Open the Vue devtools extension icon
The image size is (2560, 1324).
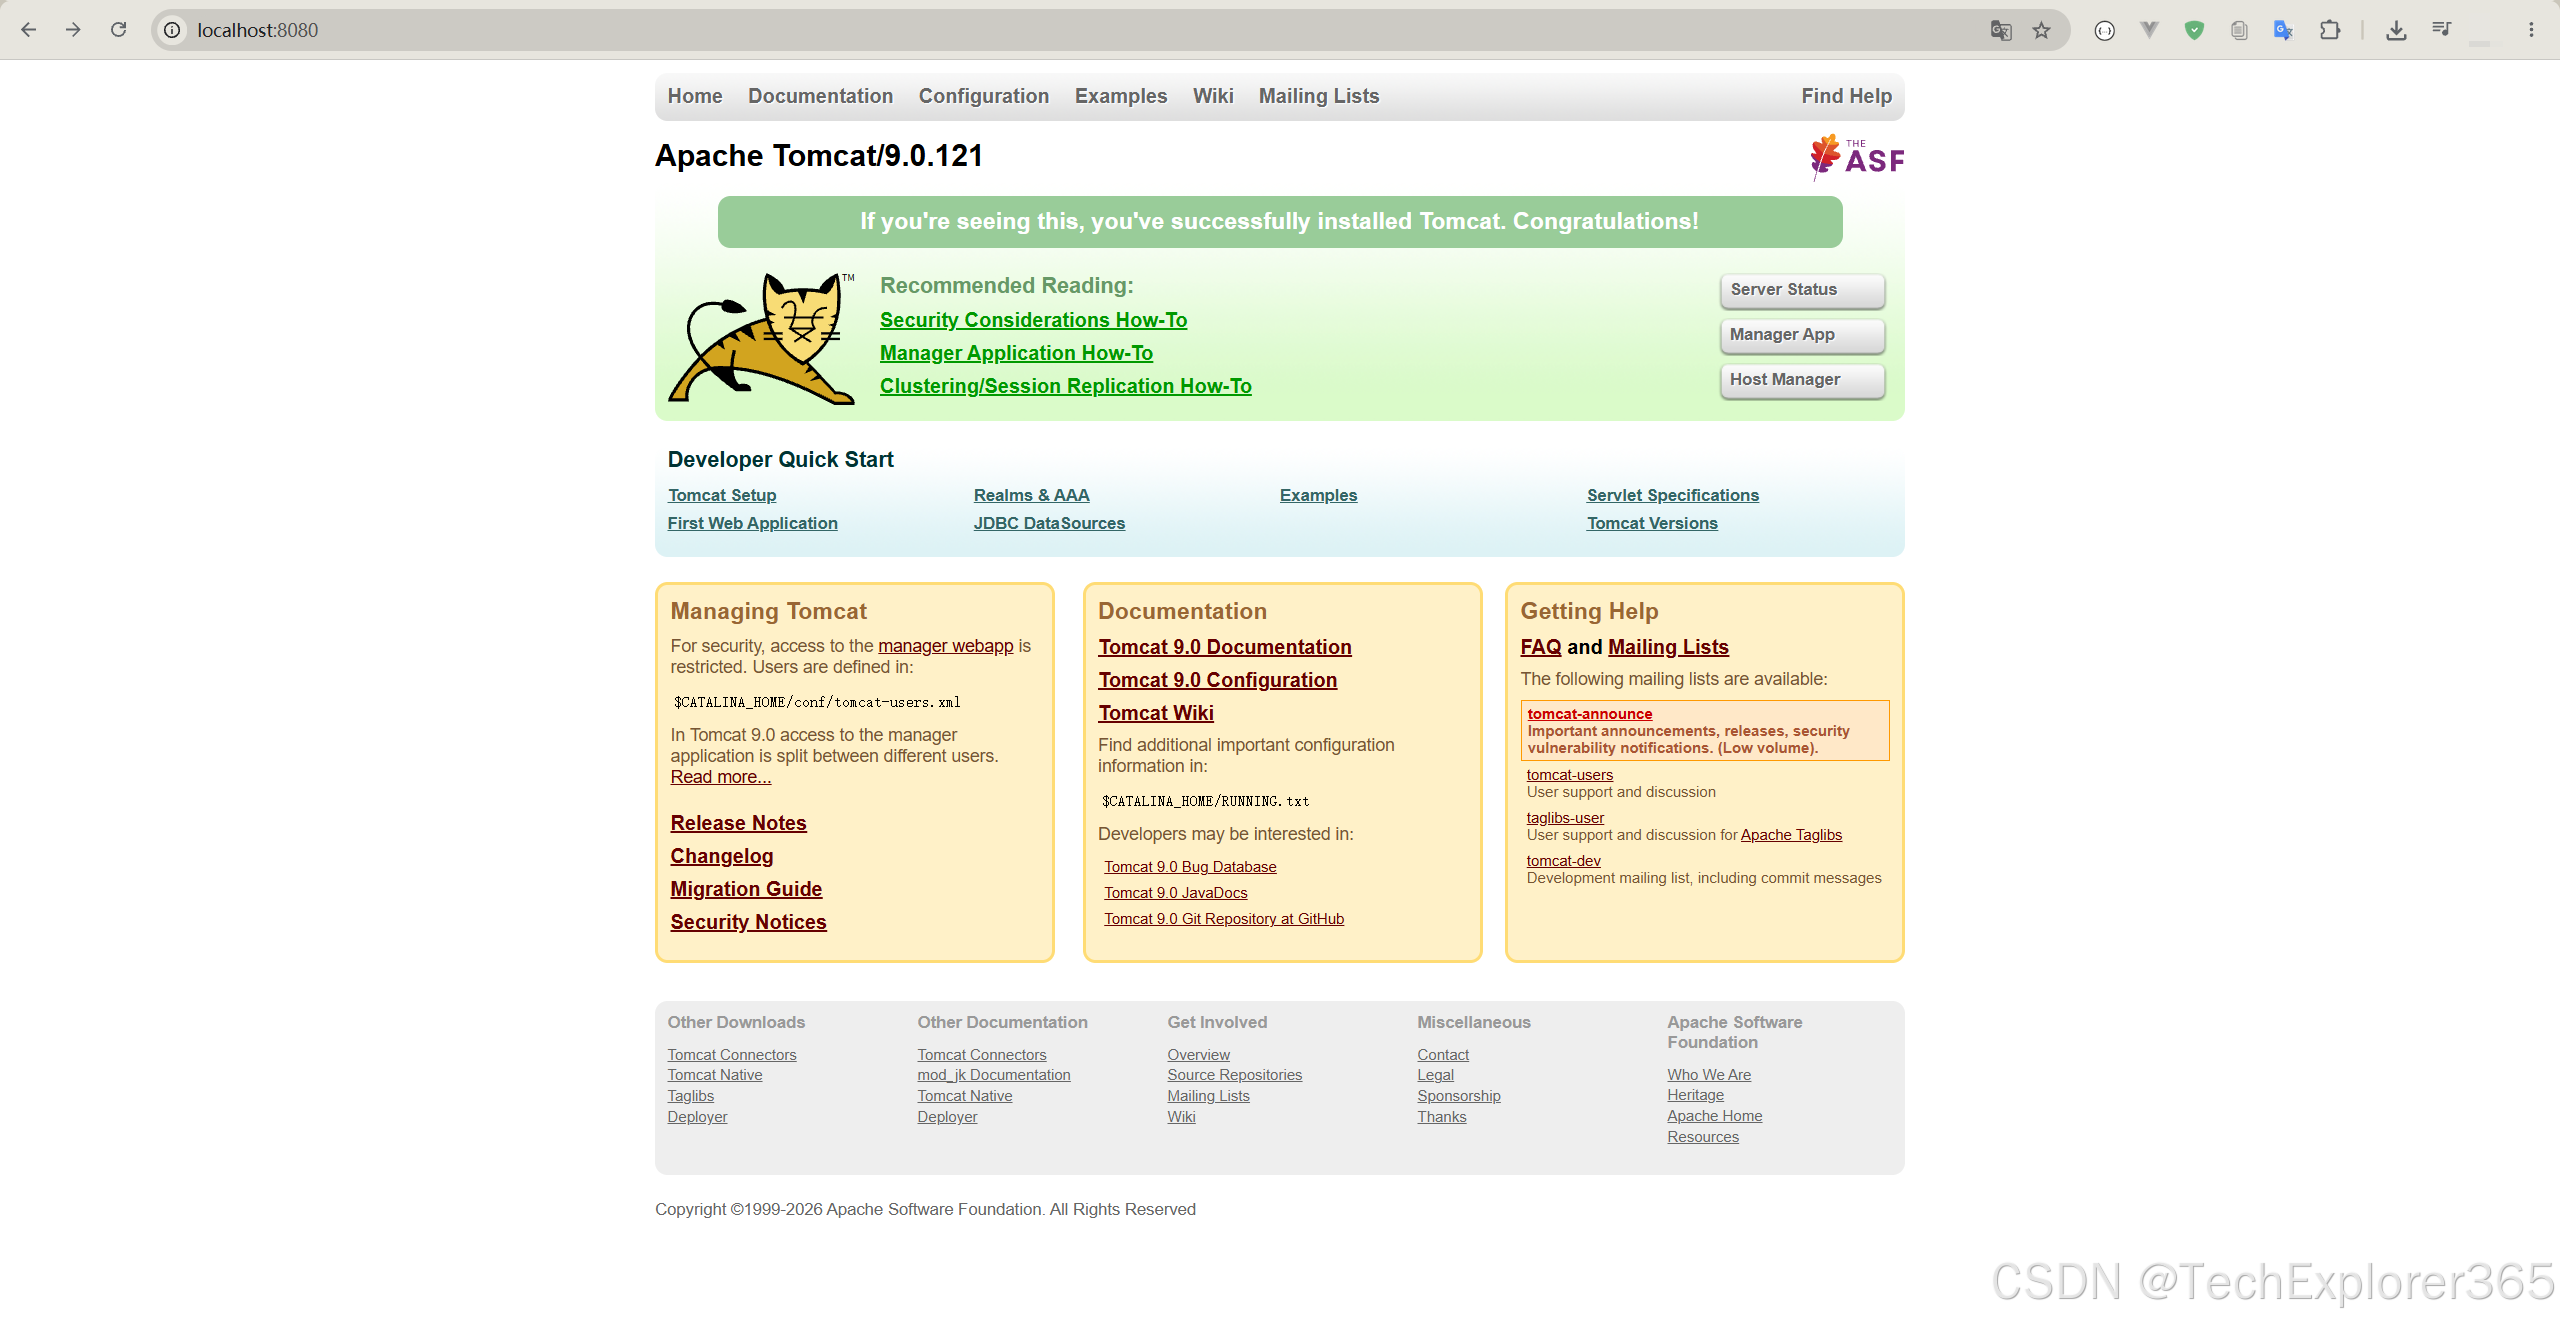coord(2149,30)
